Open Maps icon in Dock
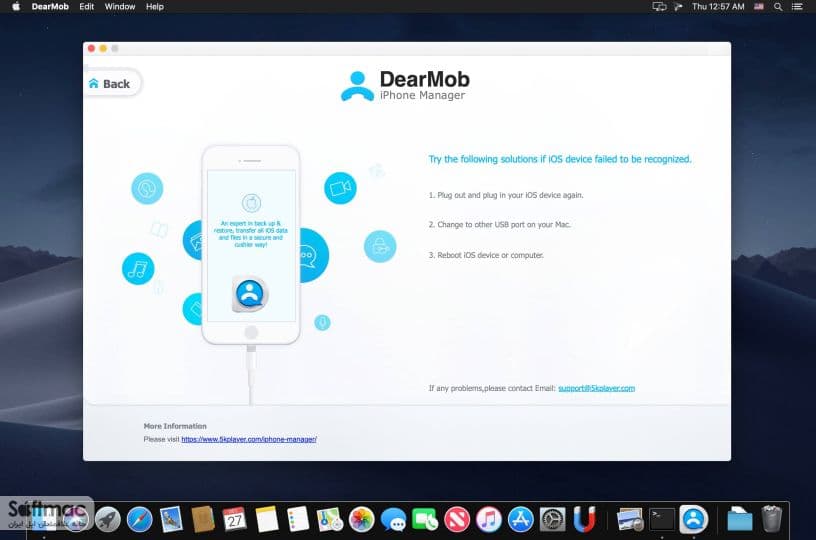This screenshot has width=816, height=540. (330, 519)
